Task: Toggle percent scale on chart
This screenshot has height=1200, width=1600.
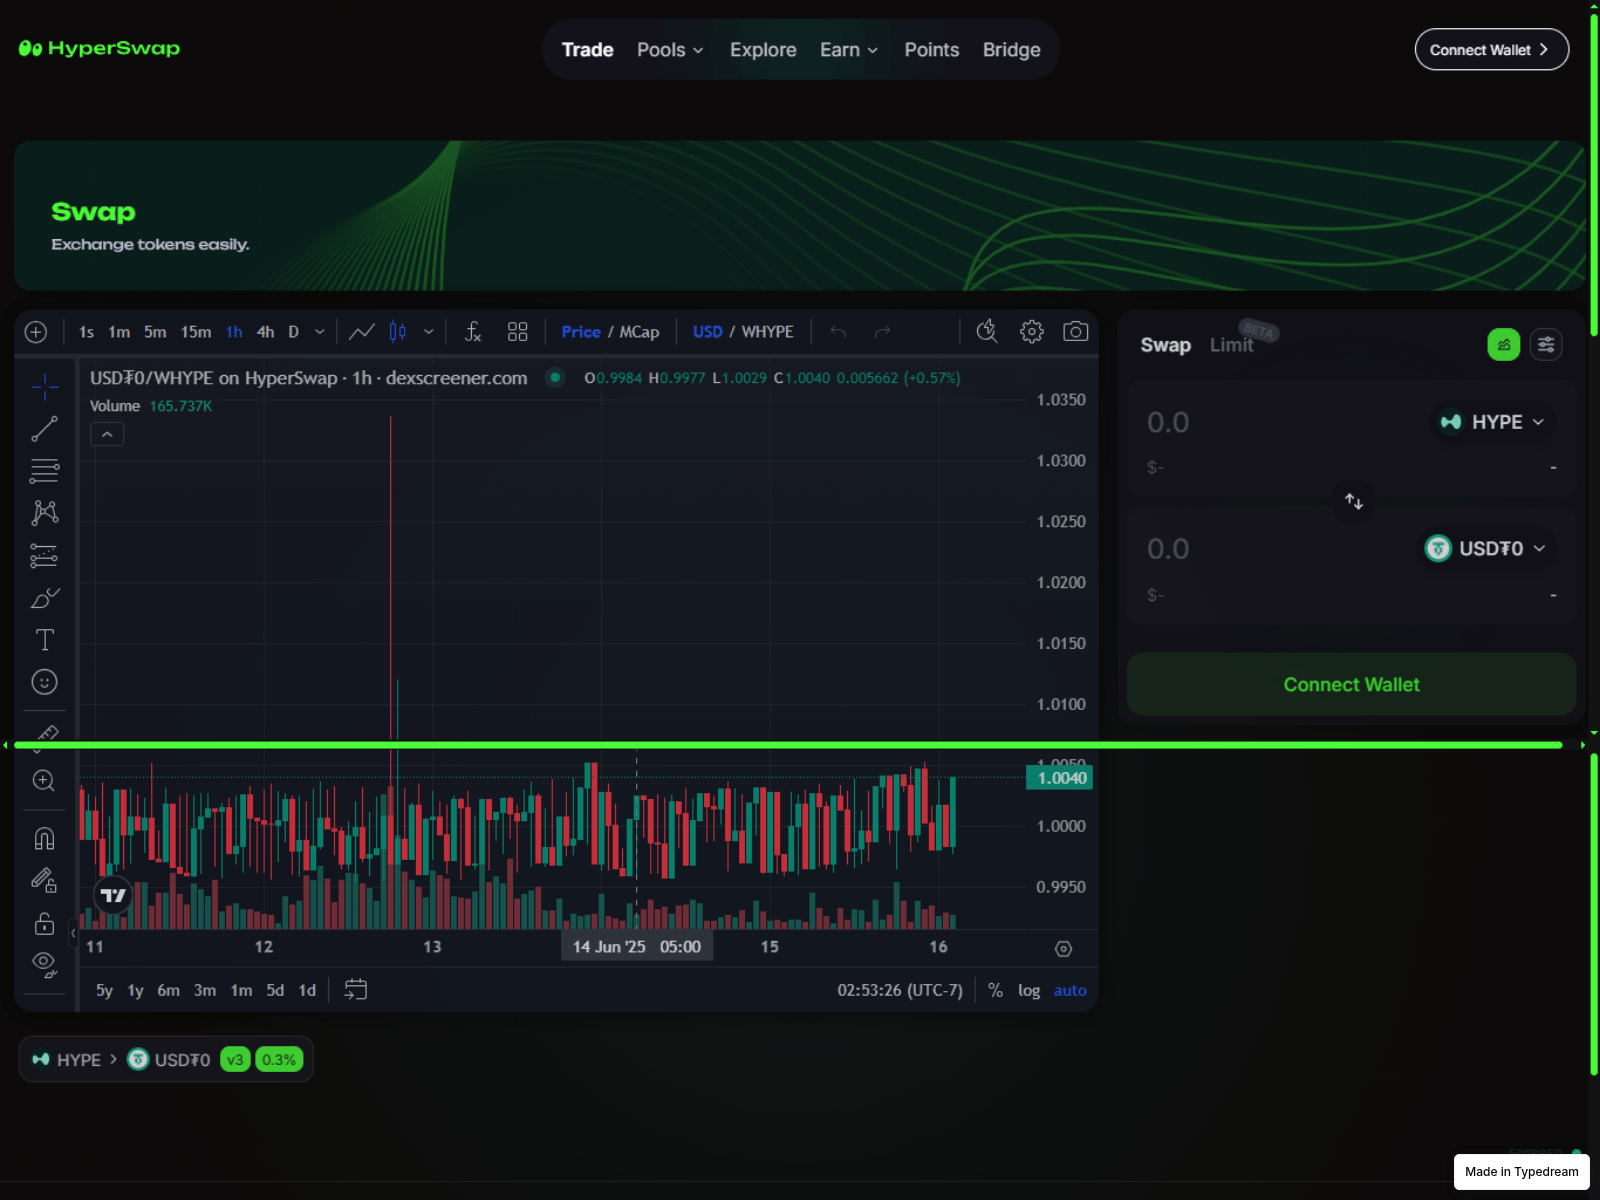Action: (995, 990)
